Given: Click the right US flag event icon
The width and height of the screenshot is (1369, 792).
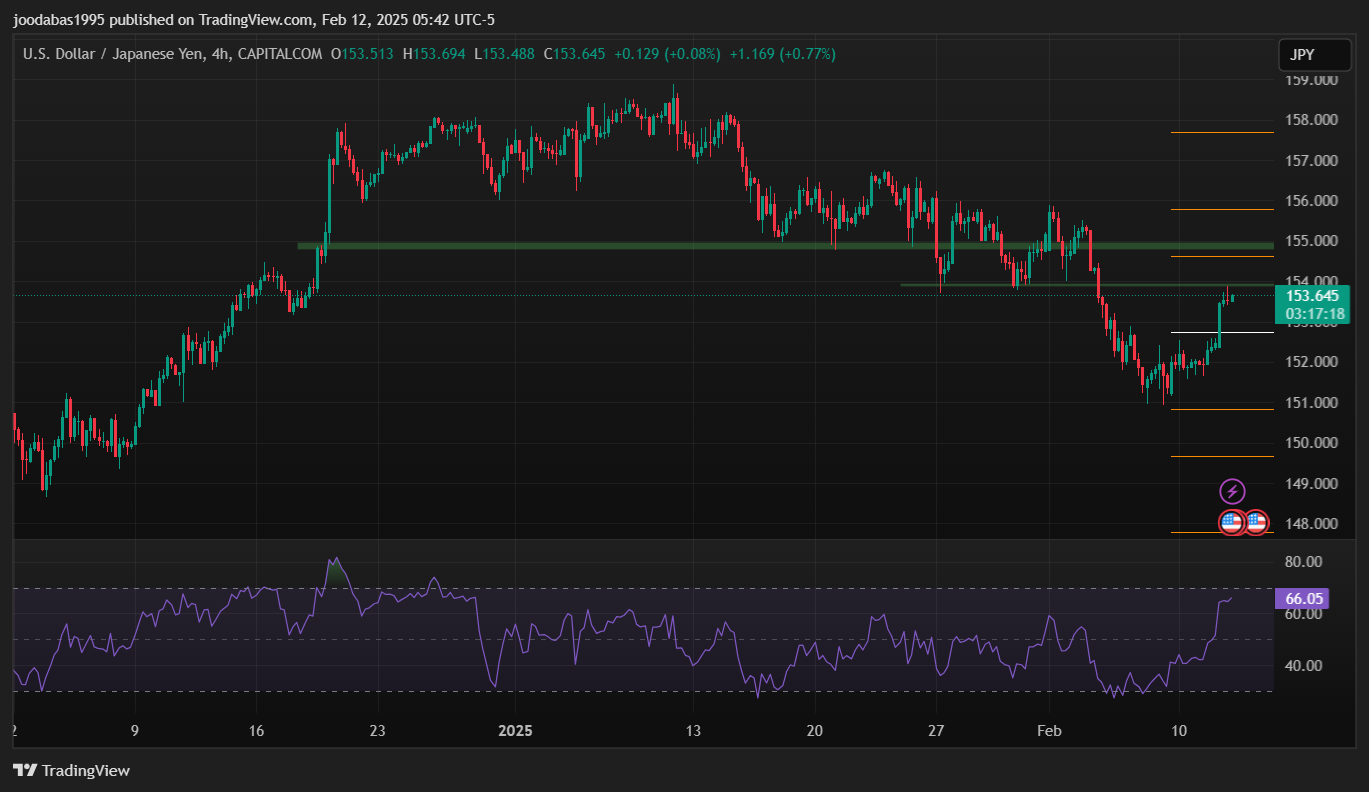Looking at the screenshot, I should (1256, 522).
